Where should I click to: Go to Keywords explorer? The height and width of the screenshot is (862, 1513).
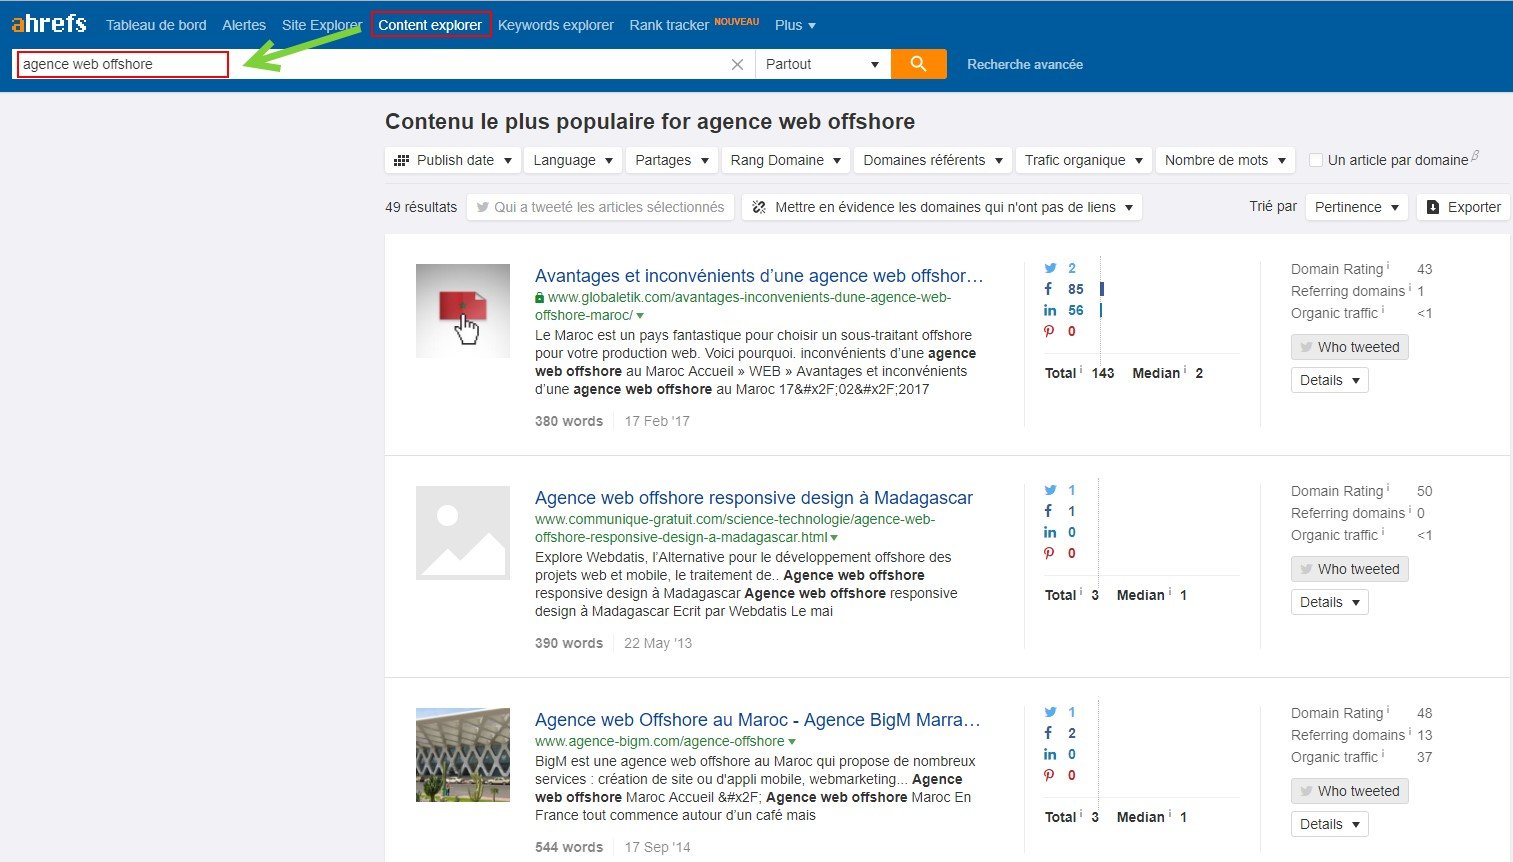click(556, 25)
